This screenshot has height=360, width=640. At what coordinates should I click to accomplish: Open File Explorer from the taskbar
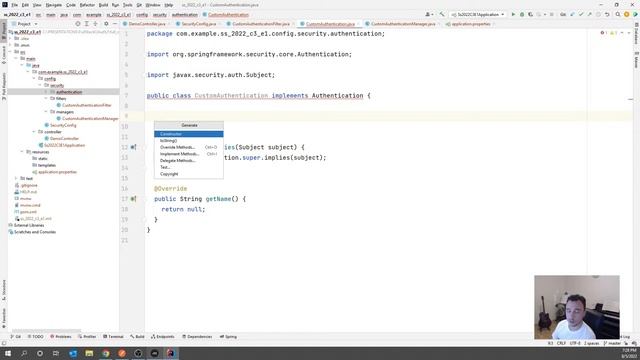pos(89,353)
